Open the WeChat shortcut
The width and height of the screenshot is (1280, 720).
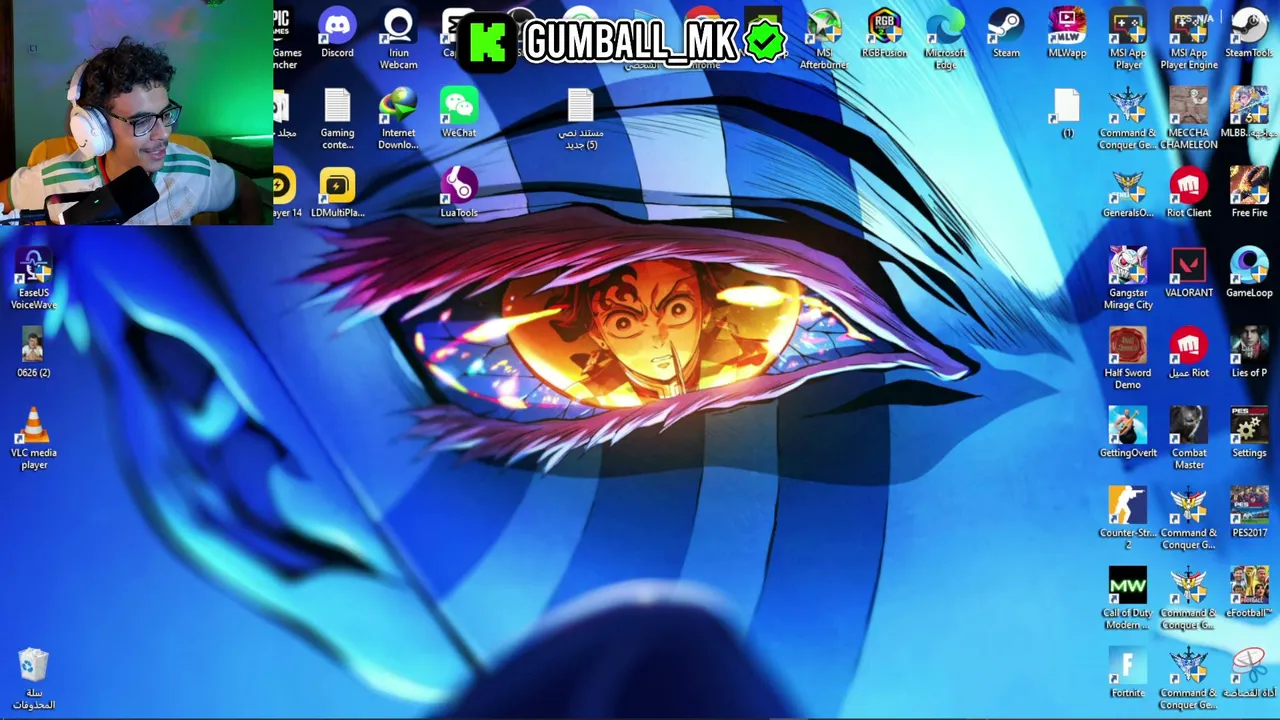coord(459,113)
